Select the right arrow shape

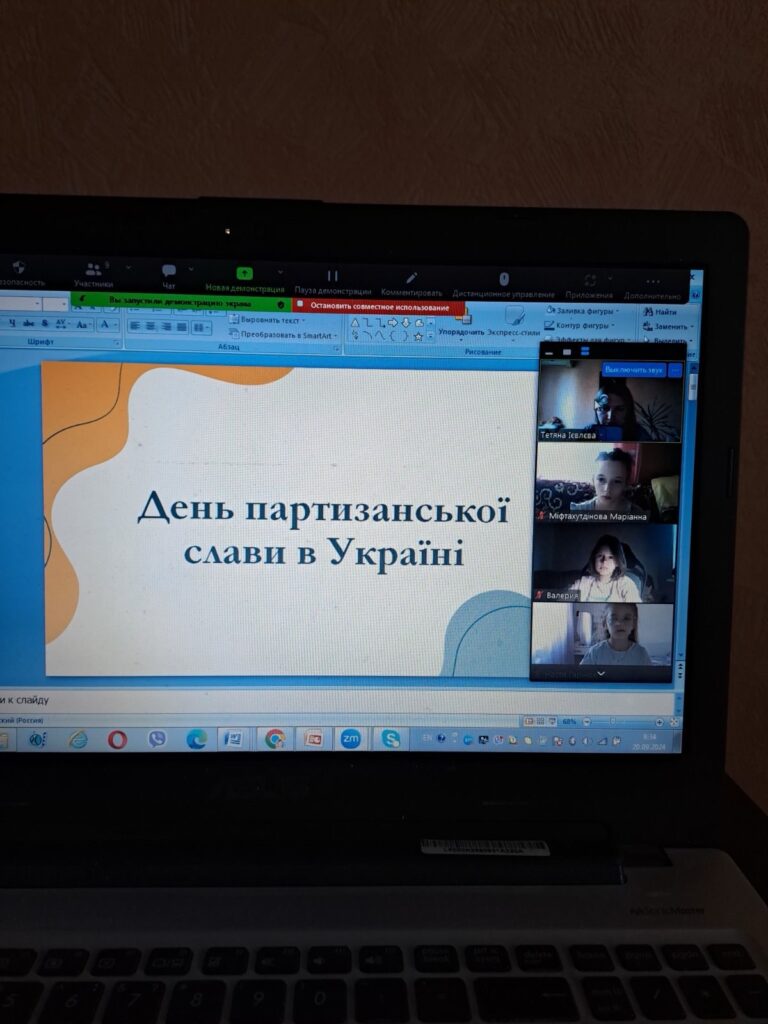pos(393,322)
